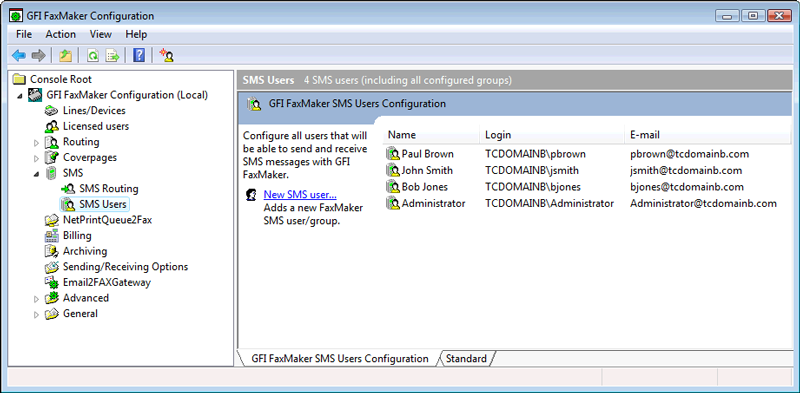Click login TCDOMAINB\pbrown
The width and height of the screenshot is (800, 393).
535,154
